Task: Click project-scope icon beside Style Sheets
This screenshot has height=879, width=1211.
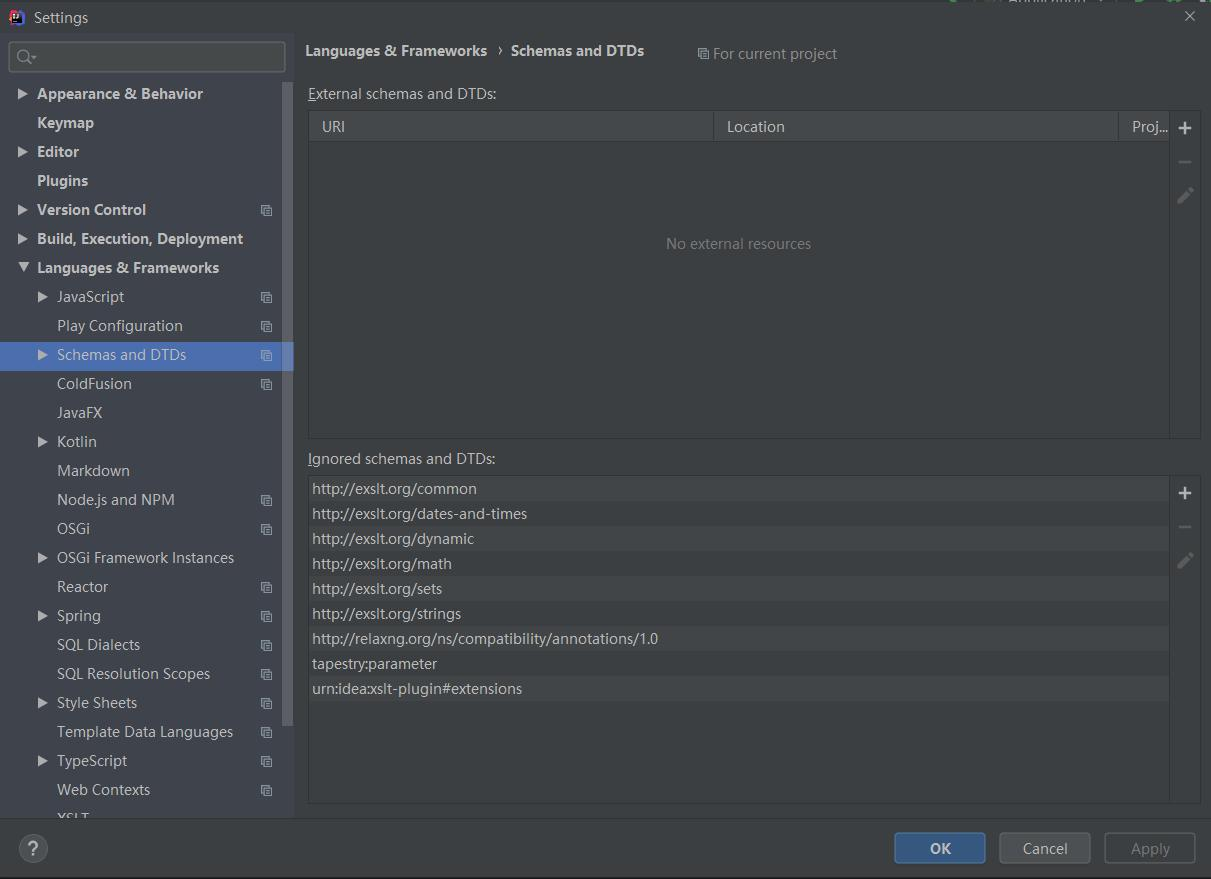Action: (266, 703)
